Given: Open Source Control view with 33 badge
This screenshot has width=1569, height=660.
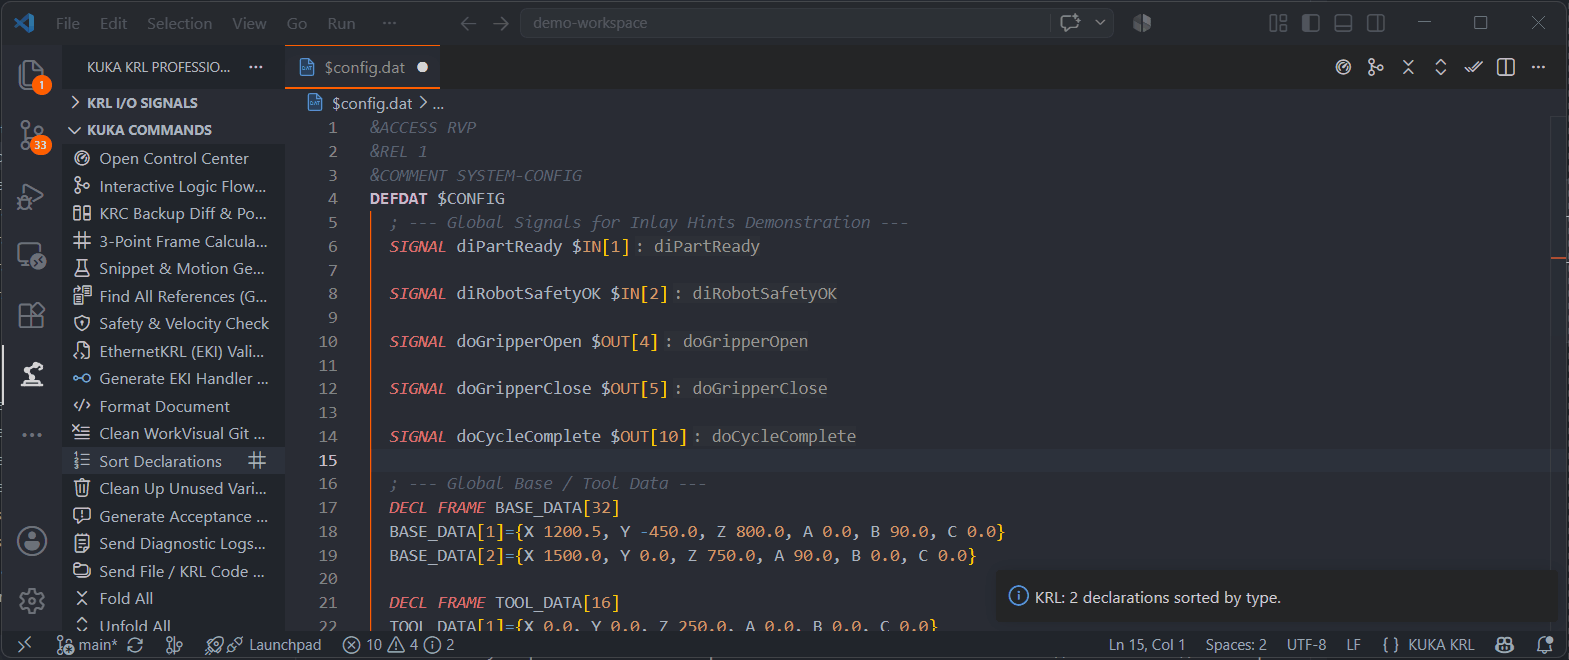Looking at the screenshot, I should pyautogui.click(x=32, y=136).
